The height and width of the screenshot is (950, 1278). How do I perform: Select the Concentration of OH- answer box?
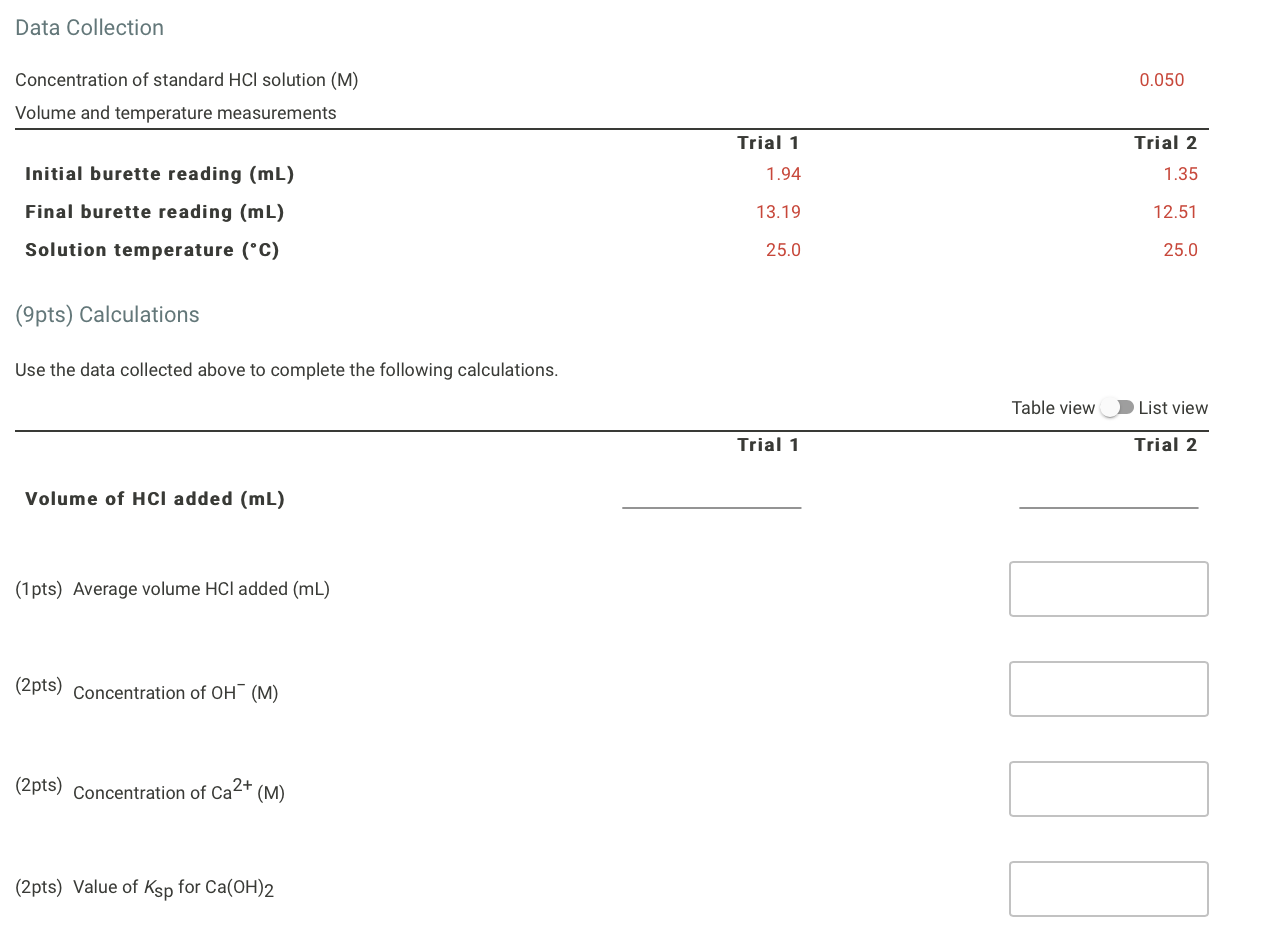coord(1108,689)
